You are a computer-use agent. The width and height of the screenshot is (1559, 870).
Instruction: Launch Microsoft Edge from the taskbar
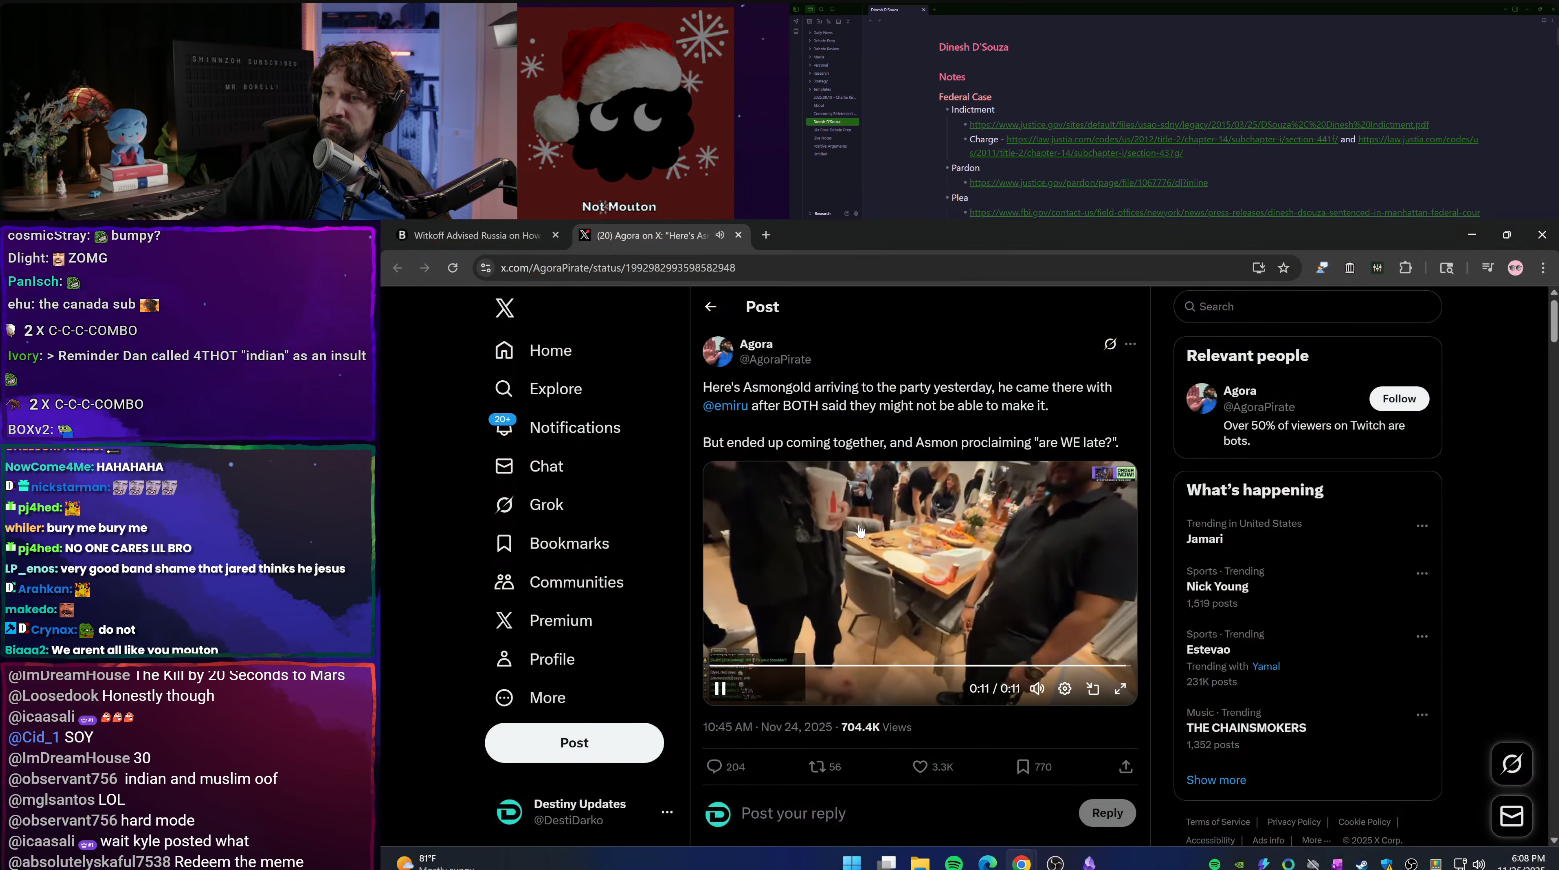click(x=988, y=863)
